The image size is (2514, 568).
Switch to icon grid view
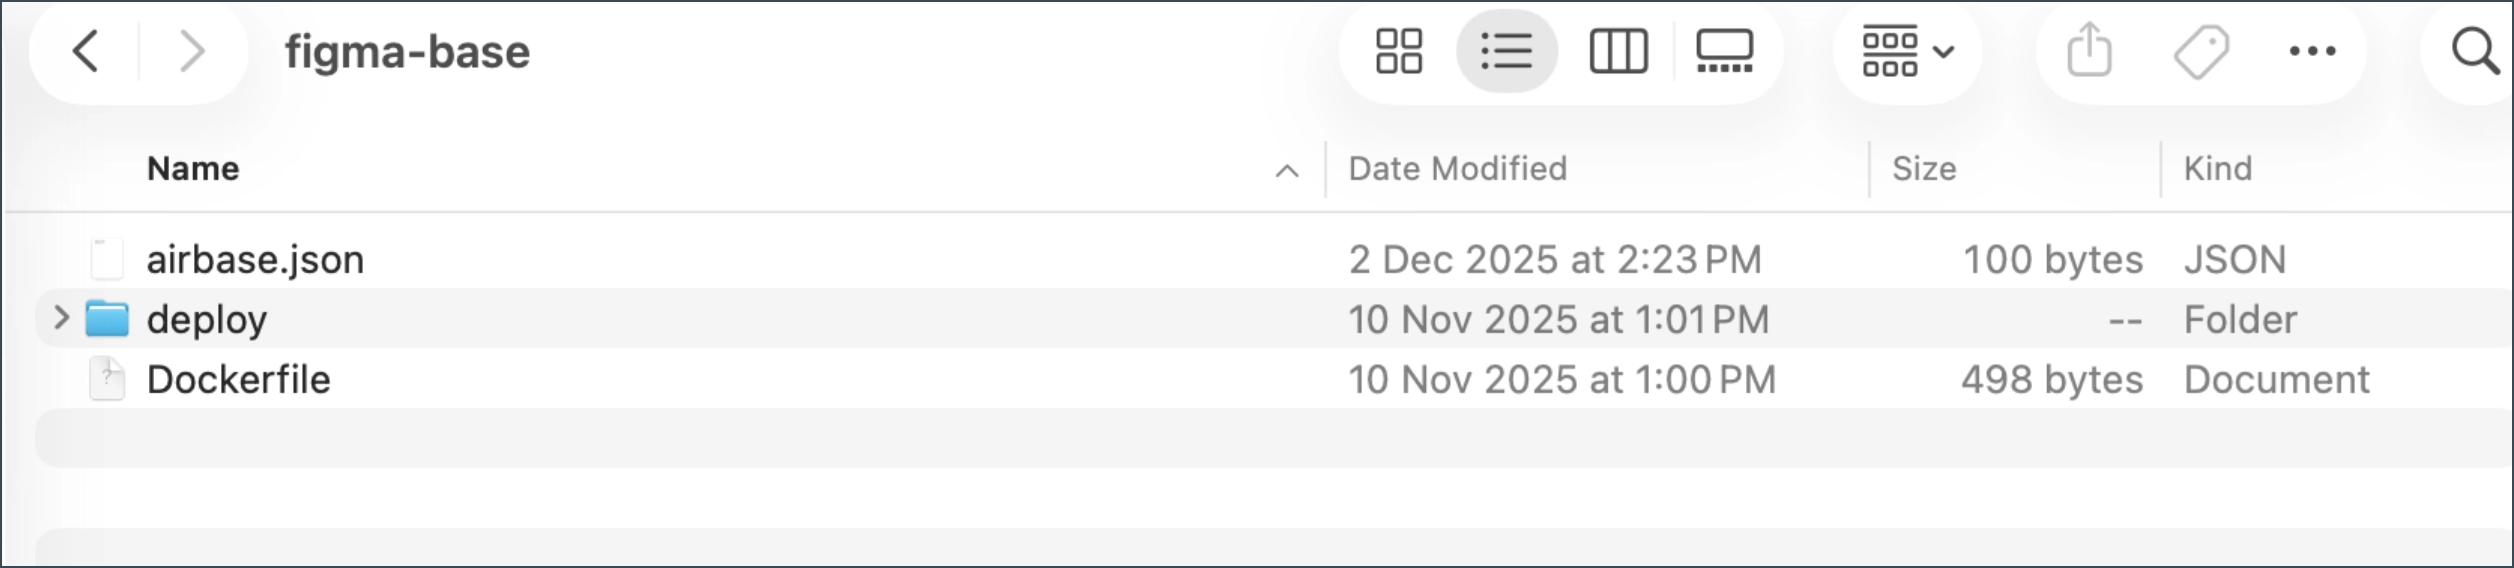pos(1398,51)
